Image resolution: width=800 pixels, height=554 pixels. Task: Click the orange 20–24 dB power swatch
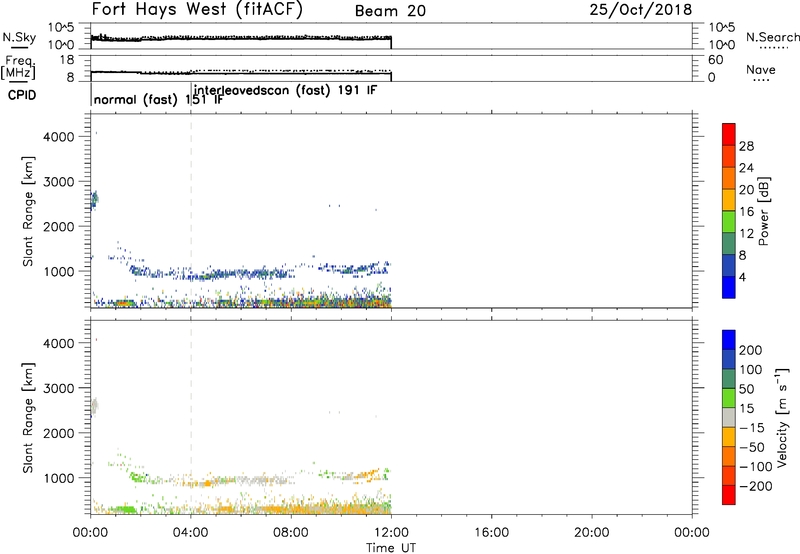point(729,179)
